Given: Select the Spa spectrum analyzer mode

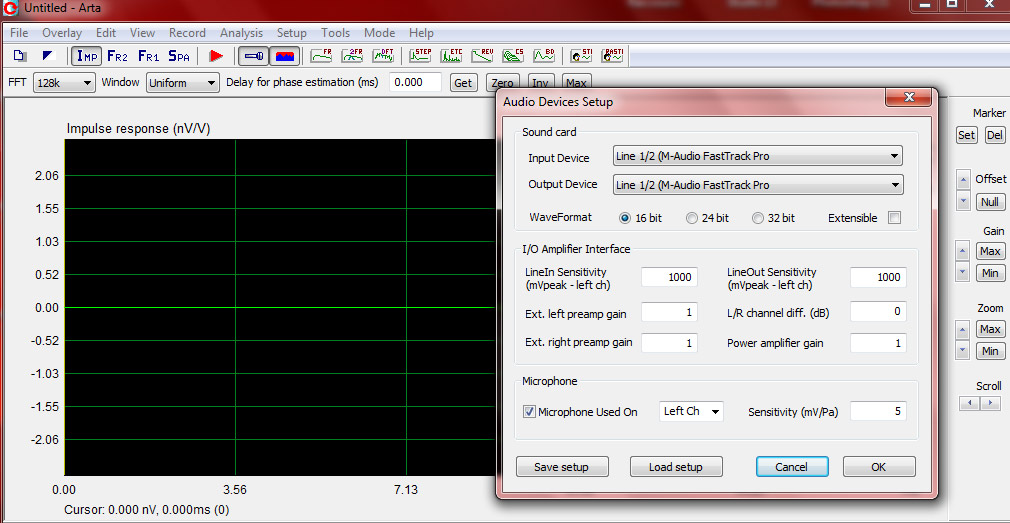Looking at the screenshot, I should tap(179, 56).
